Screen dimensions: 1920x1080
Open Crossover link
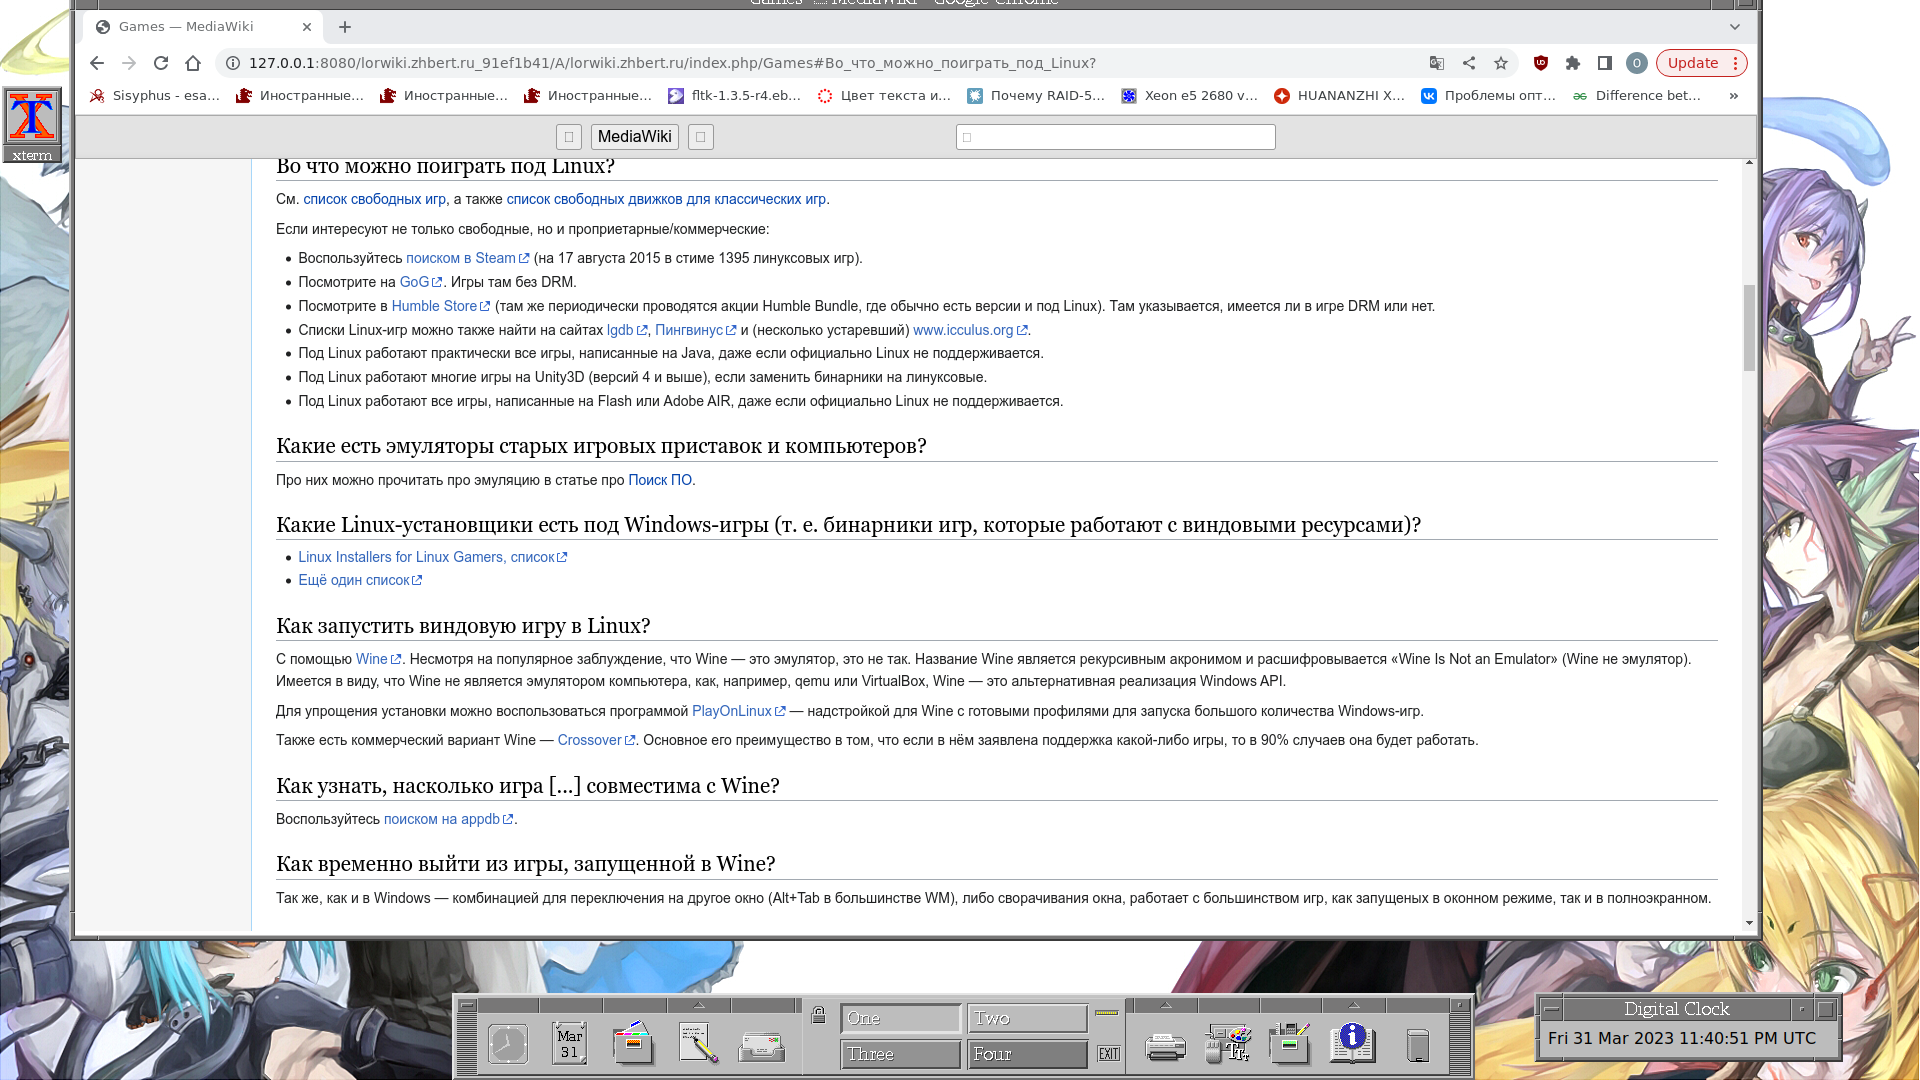coord(596,740)
